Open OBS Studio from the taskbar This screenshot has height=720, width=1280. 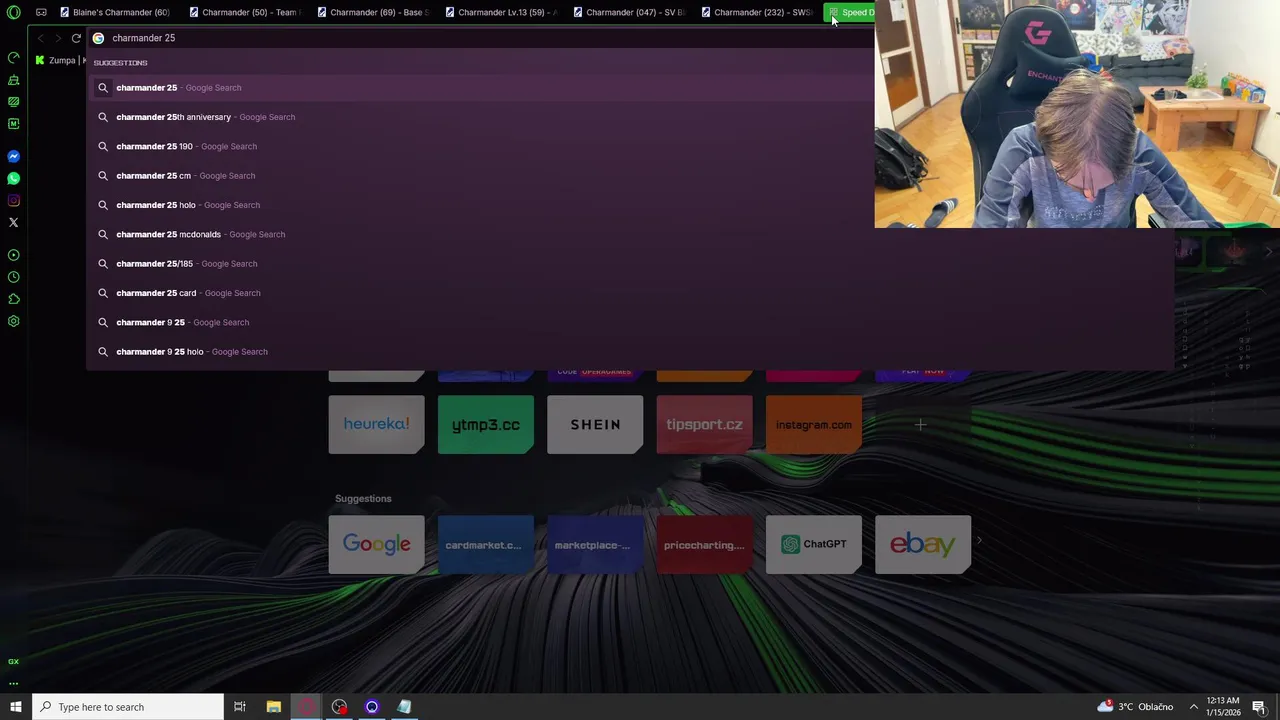coord(339,707)
